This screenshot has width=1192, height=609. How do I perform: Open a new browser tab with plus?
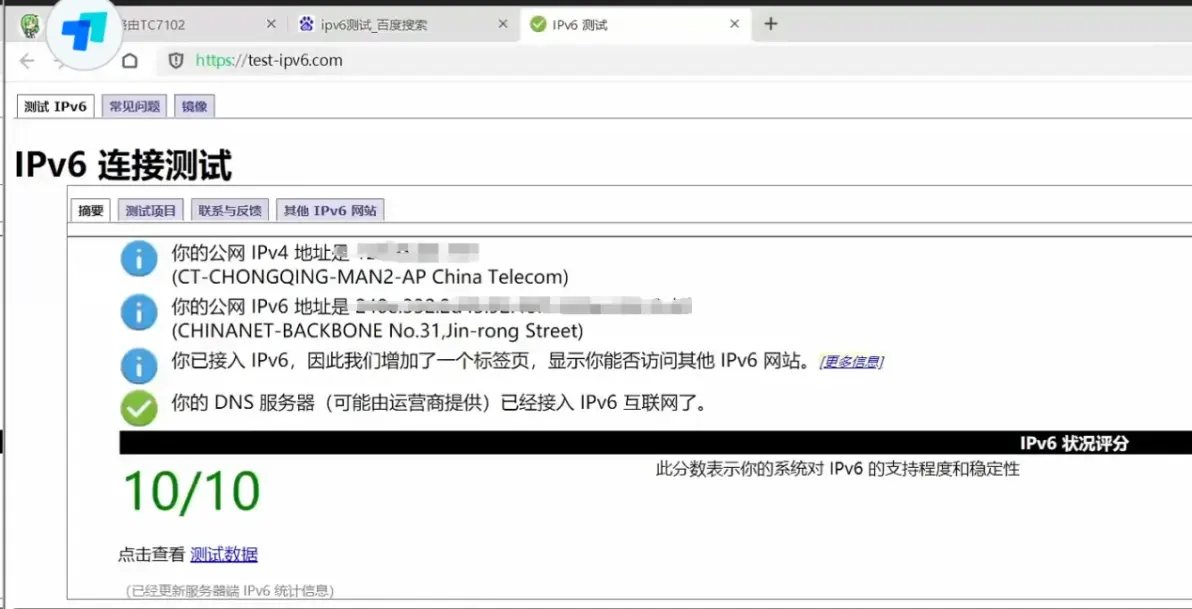coord(771,24)
